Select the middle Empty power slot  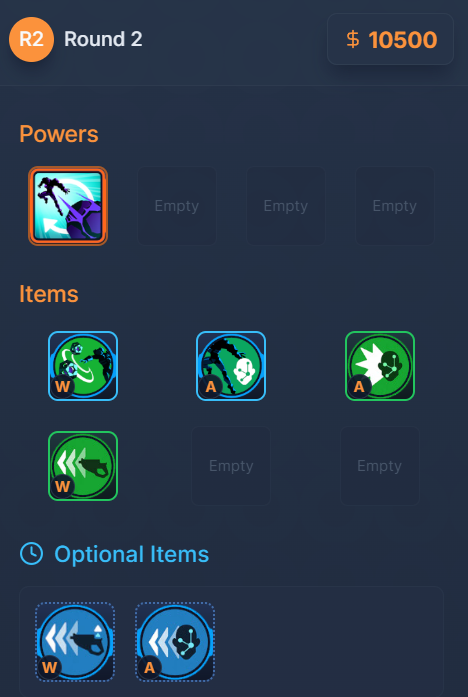[x=286, y=206]
